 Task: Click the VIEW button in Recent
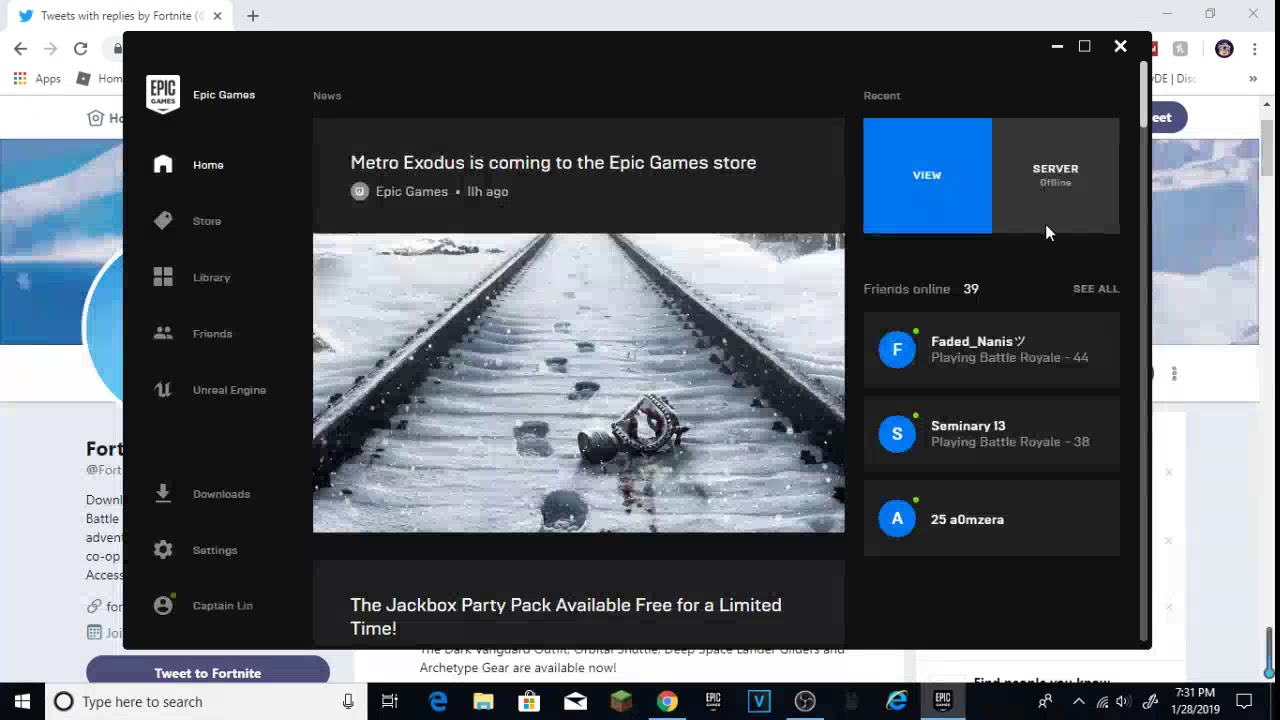(x=927, y=175)
